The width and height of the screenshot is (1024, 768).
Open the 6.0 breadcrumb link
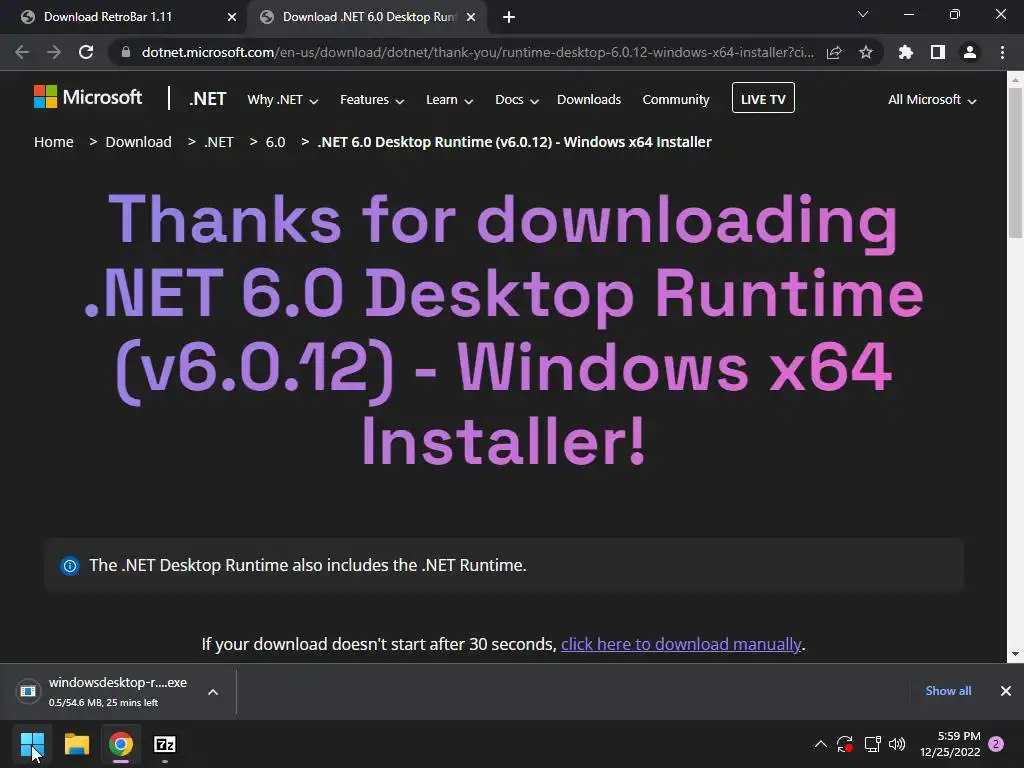(x=276, y=142)
